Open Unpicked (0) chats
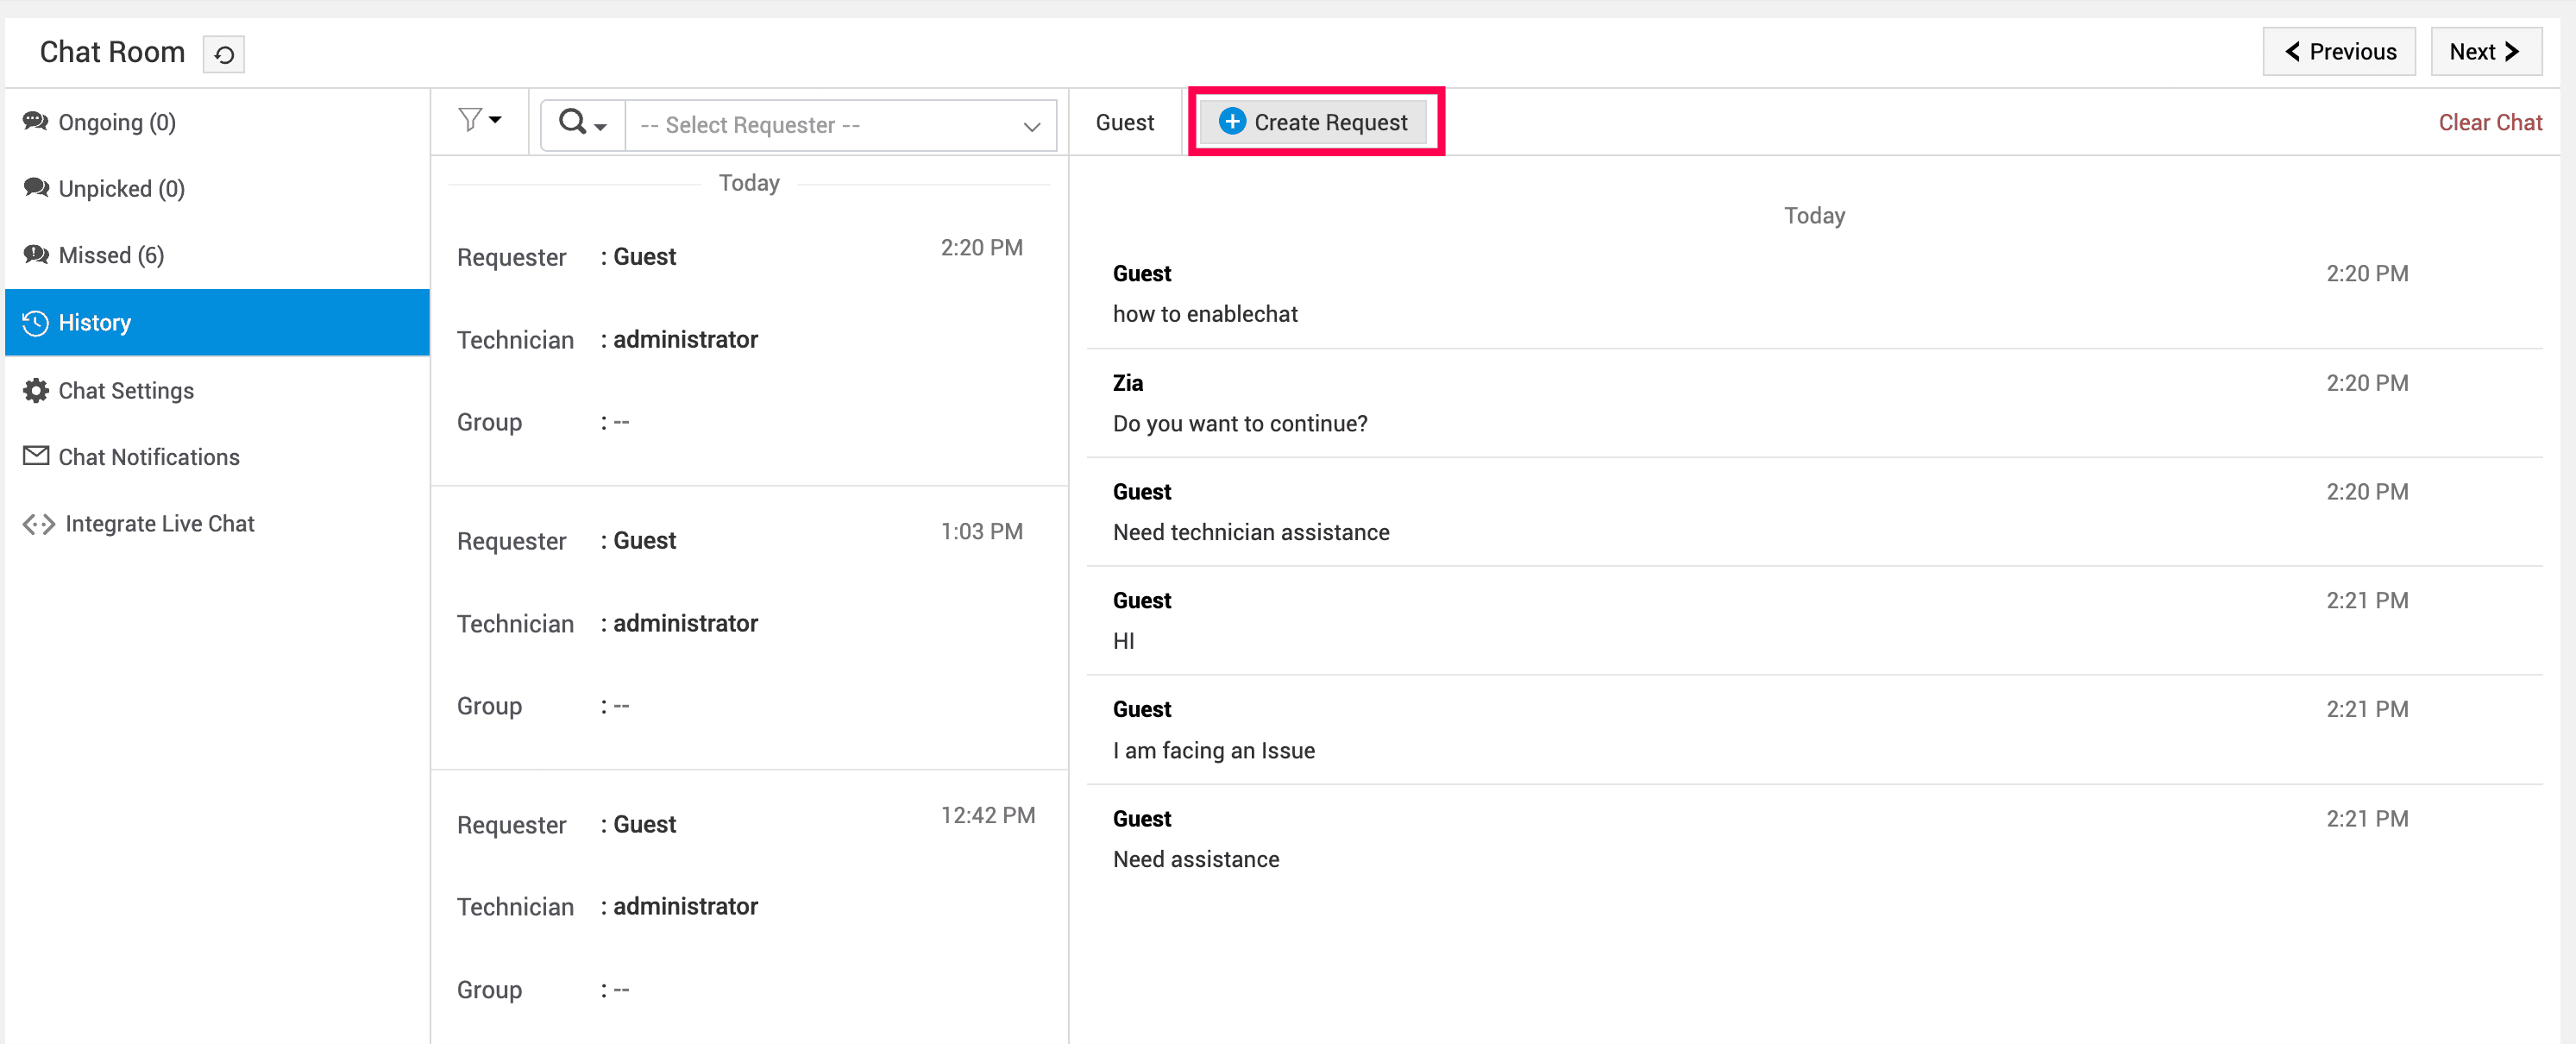 tap(217, 189)
